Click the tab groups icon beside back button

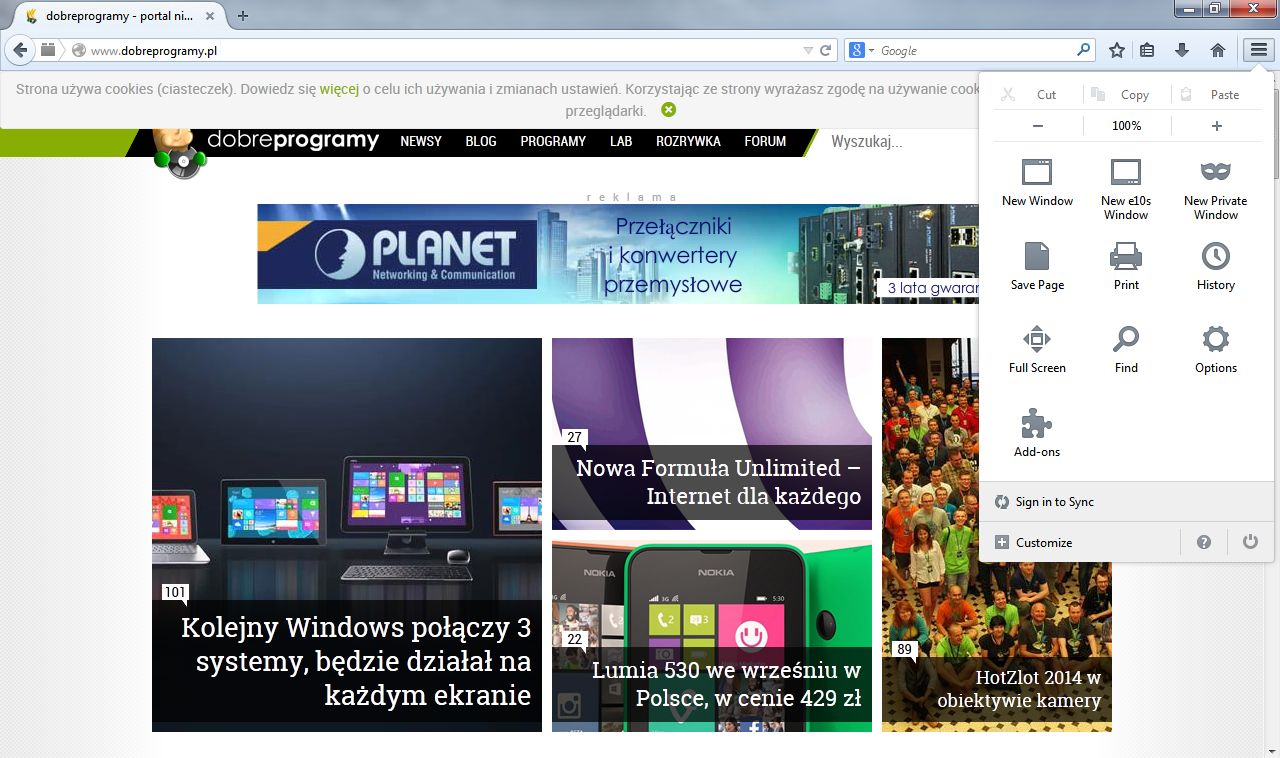[x=48, y=50]
